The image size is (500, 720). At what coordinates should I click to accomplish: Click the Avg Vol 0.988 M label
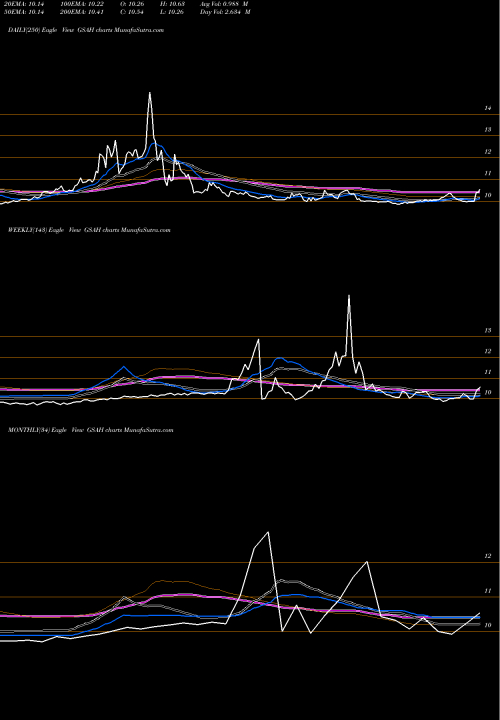(224, 4)
